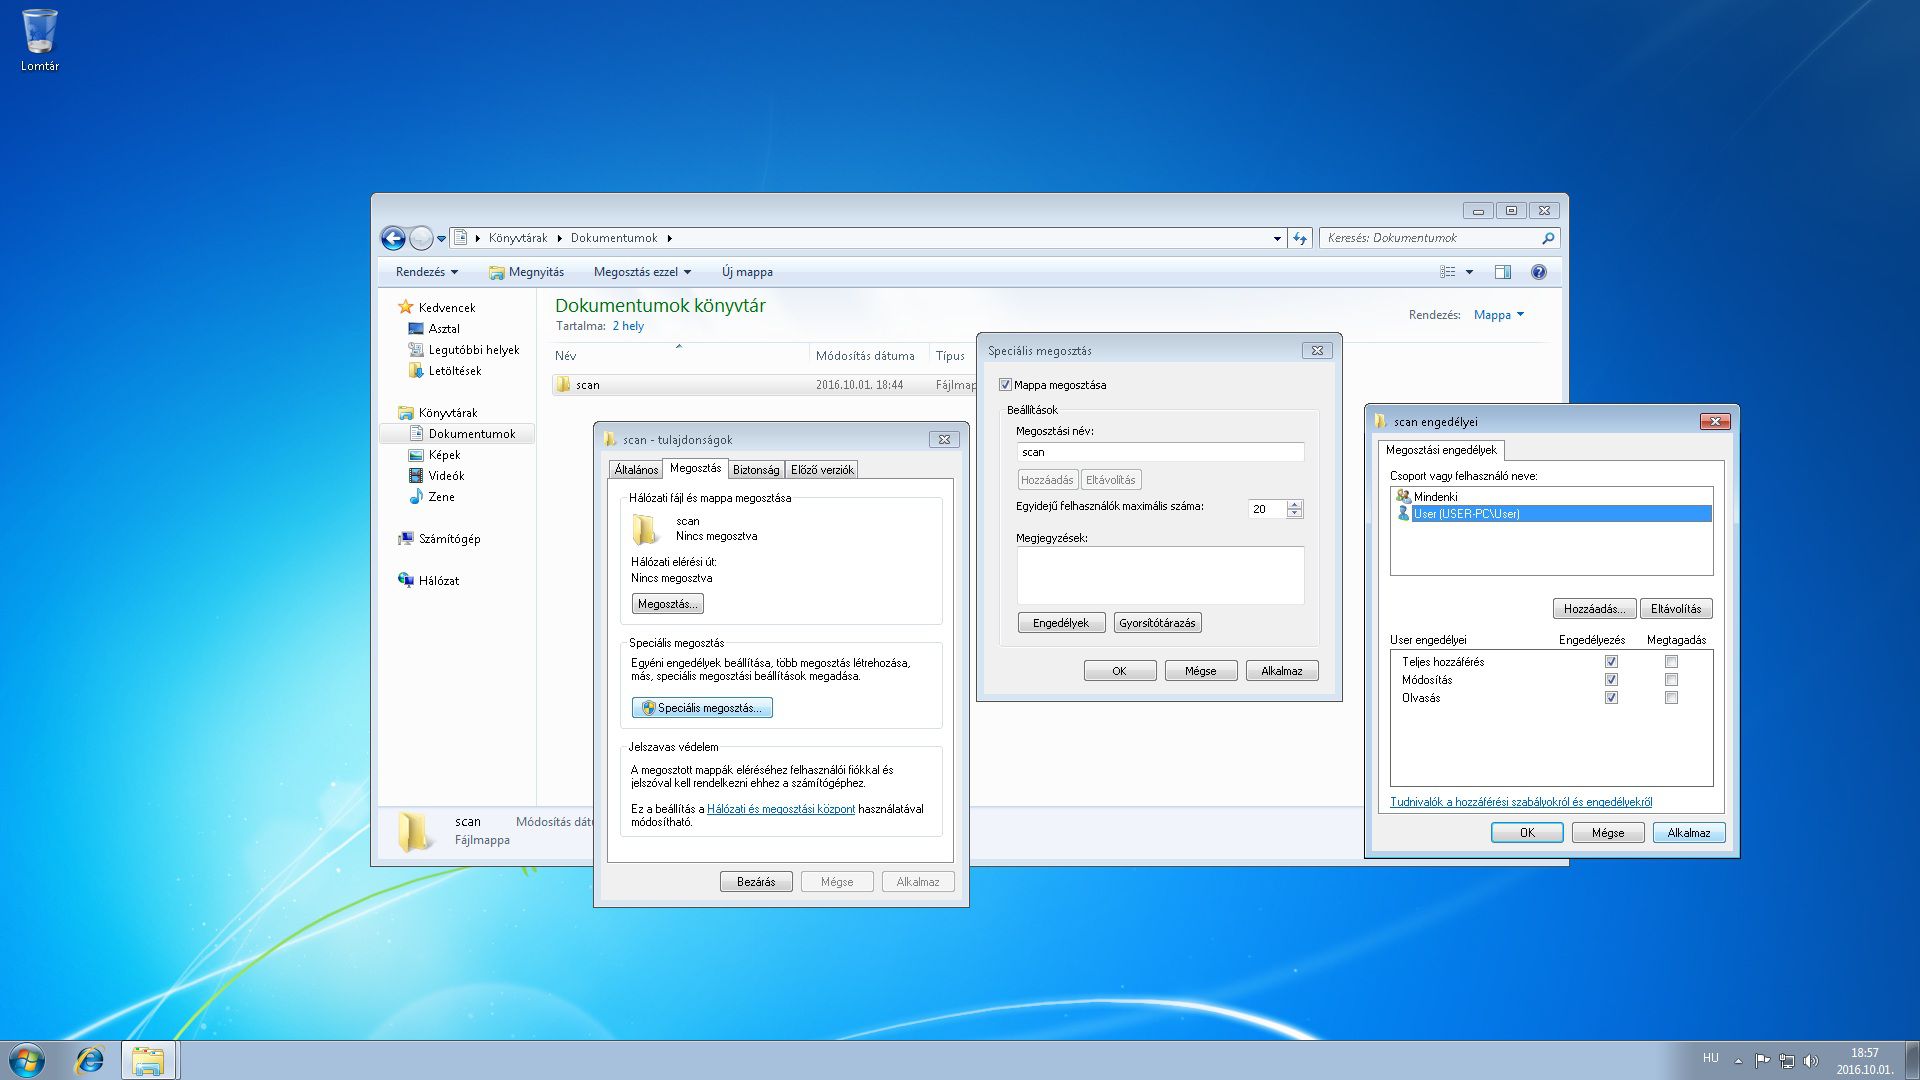Click the Megosztási engedélyek tab

(1441, 450)
